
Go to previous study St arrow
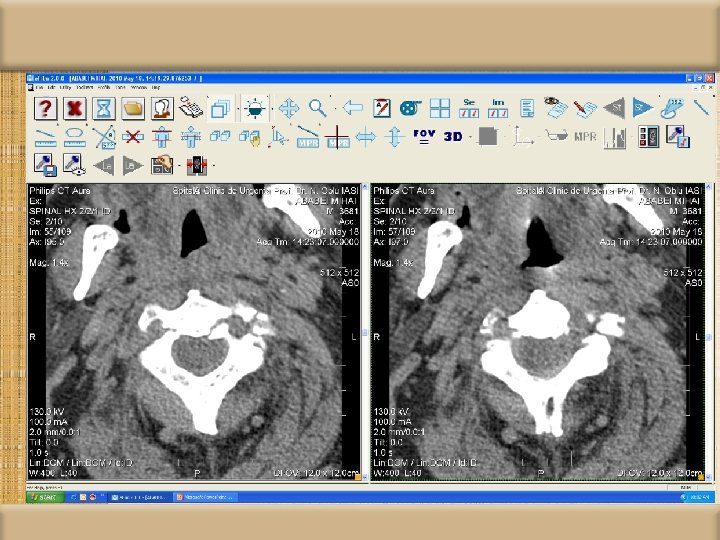[614, 108]
